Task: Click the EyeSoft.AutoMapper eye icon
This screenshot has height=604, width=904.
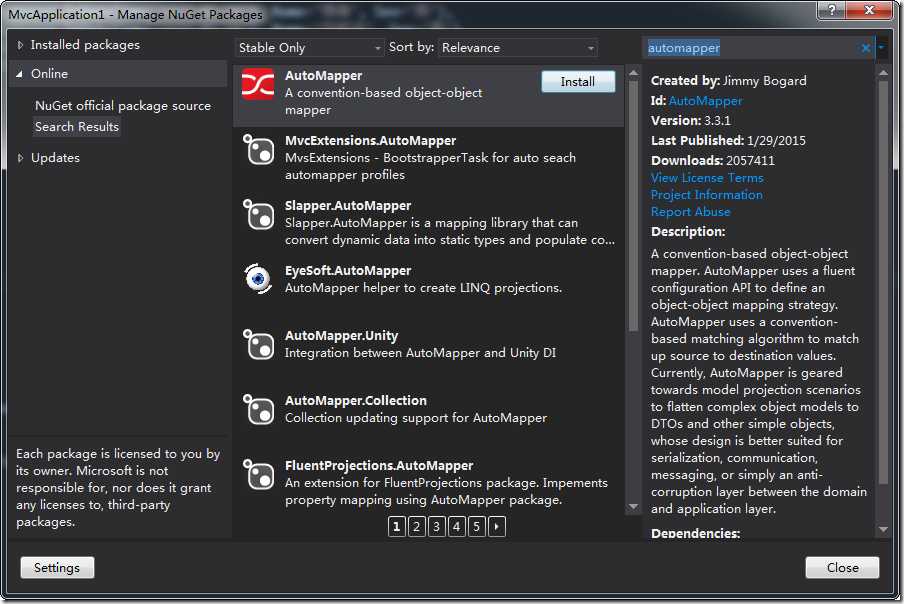Action: click(x=258, y=279)
